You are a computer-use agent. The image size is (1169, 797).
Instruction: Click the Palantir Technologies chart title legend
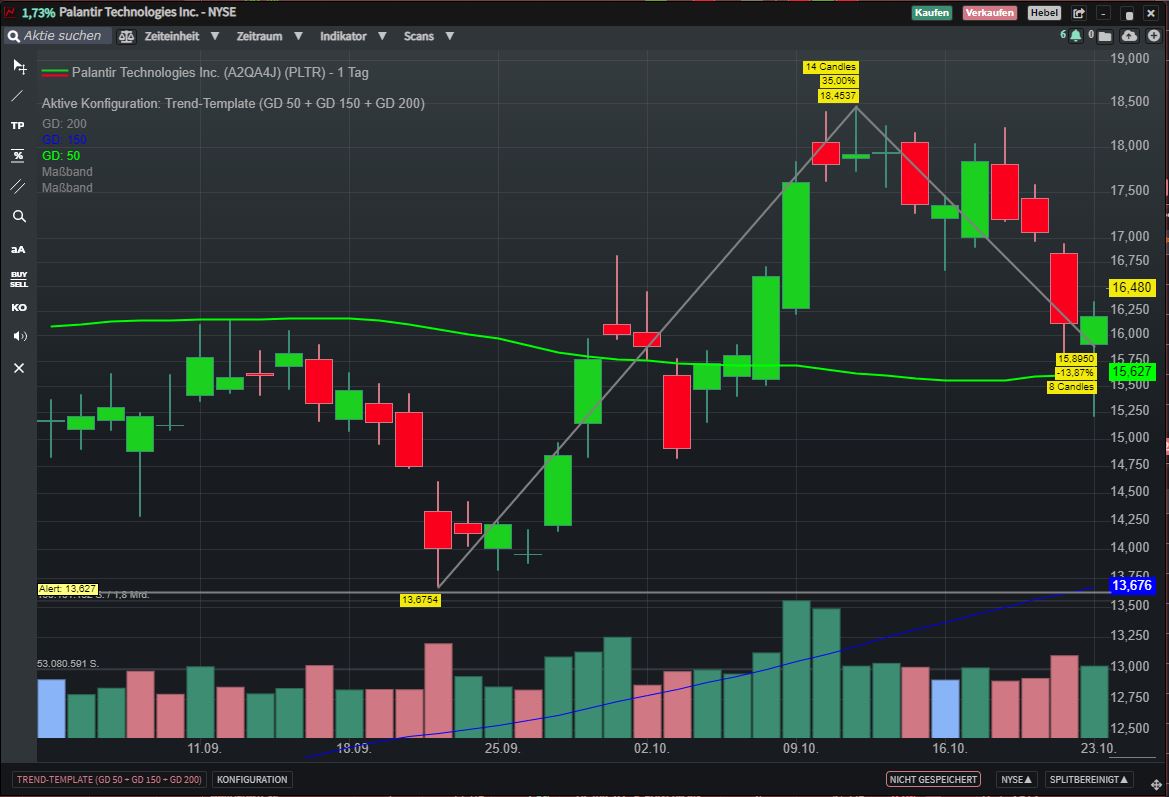(x=220, y=72)
